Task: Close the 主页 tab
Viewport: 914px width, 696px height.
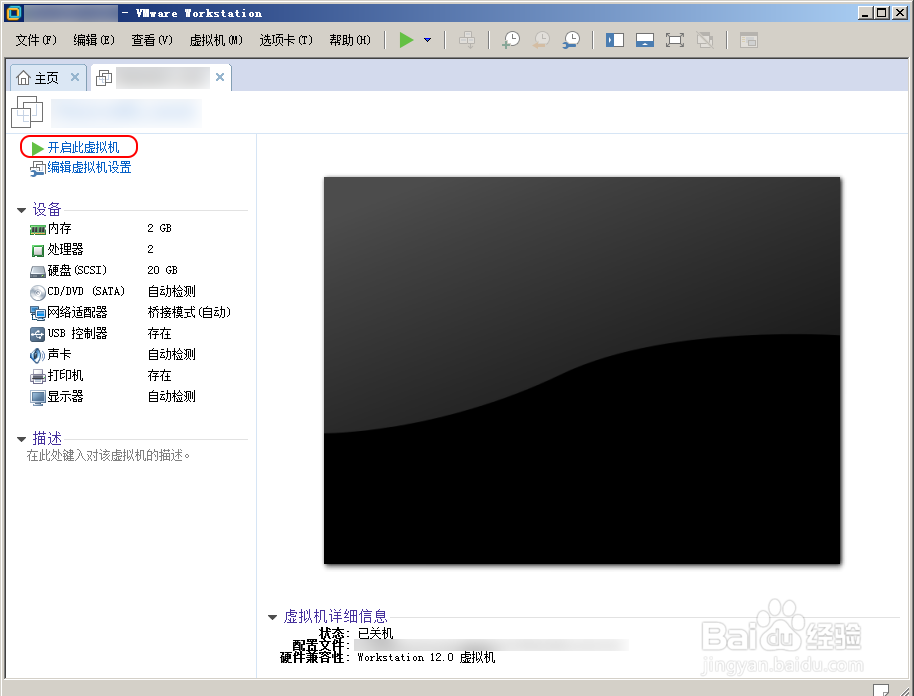Action: [x=75, y=77]
